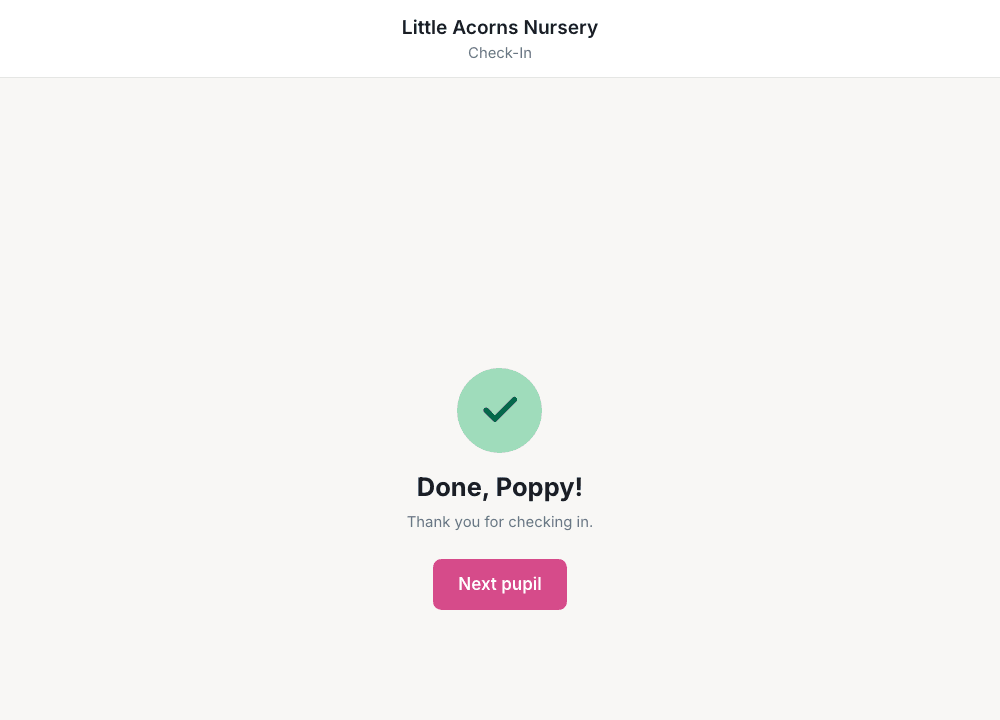This screenshot has height=720, width=1000.
Task: Click the Done, Poppy! heading
Action: [x=499, y=487]
